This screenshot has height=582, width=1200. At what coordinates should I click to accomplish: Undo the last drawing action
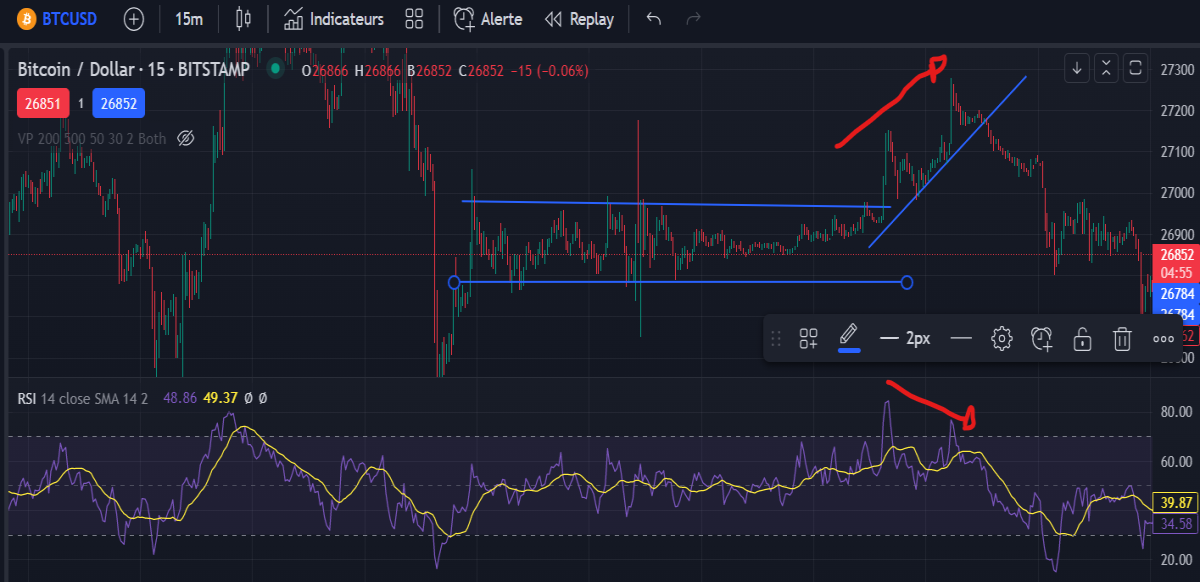(654, 19)
